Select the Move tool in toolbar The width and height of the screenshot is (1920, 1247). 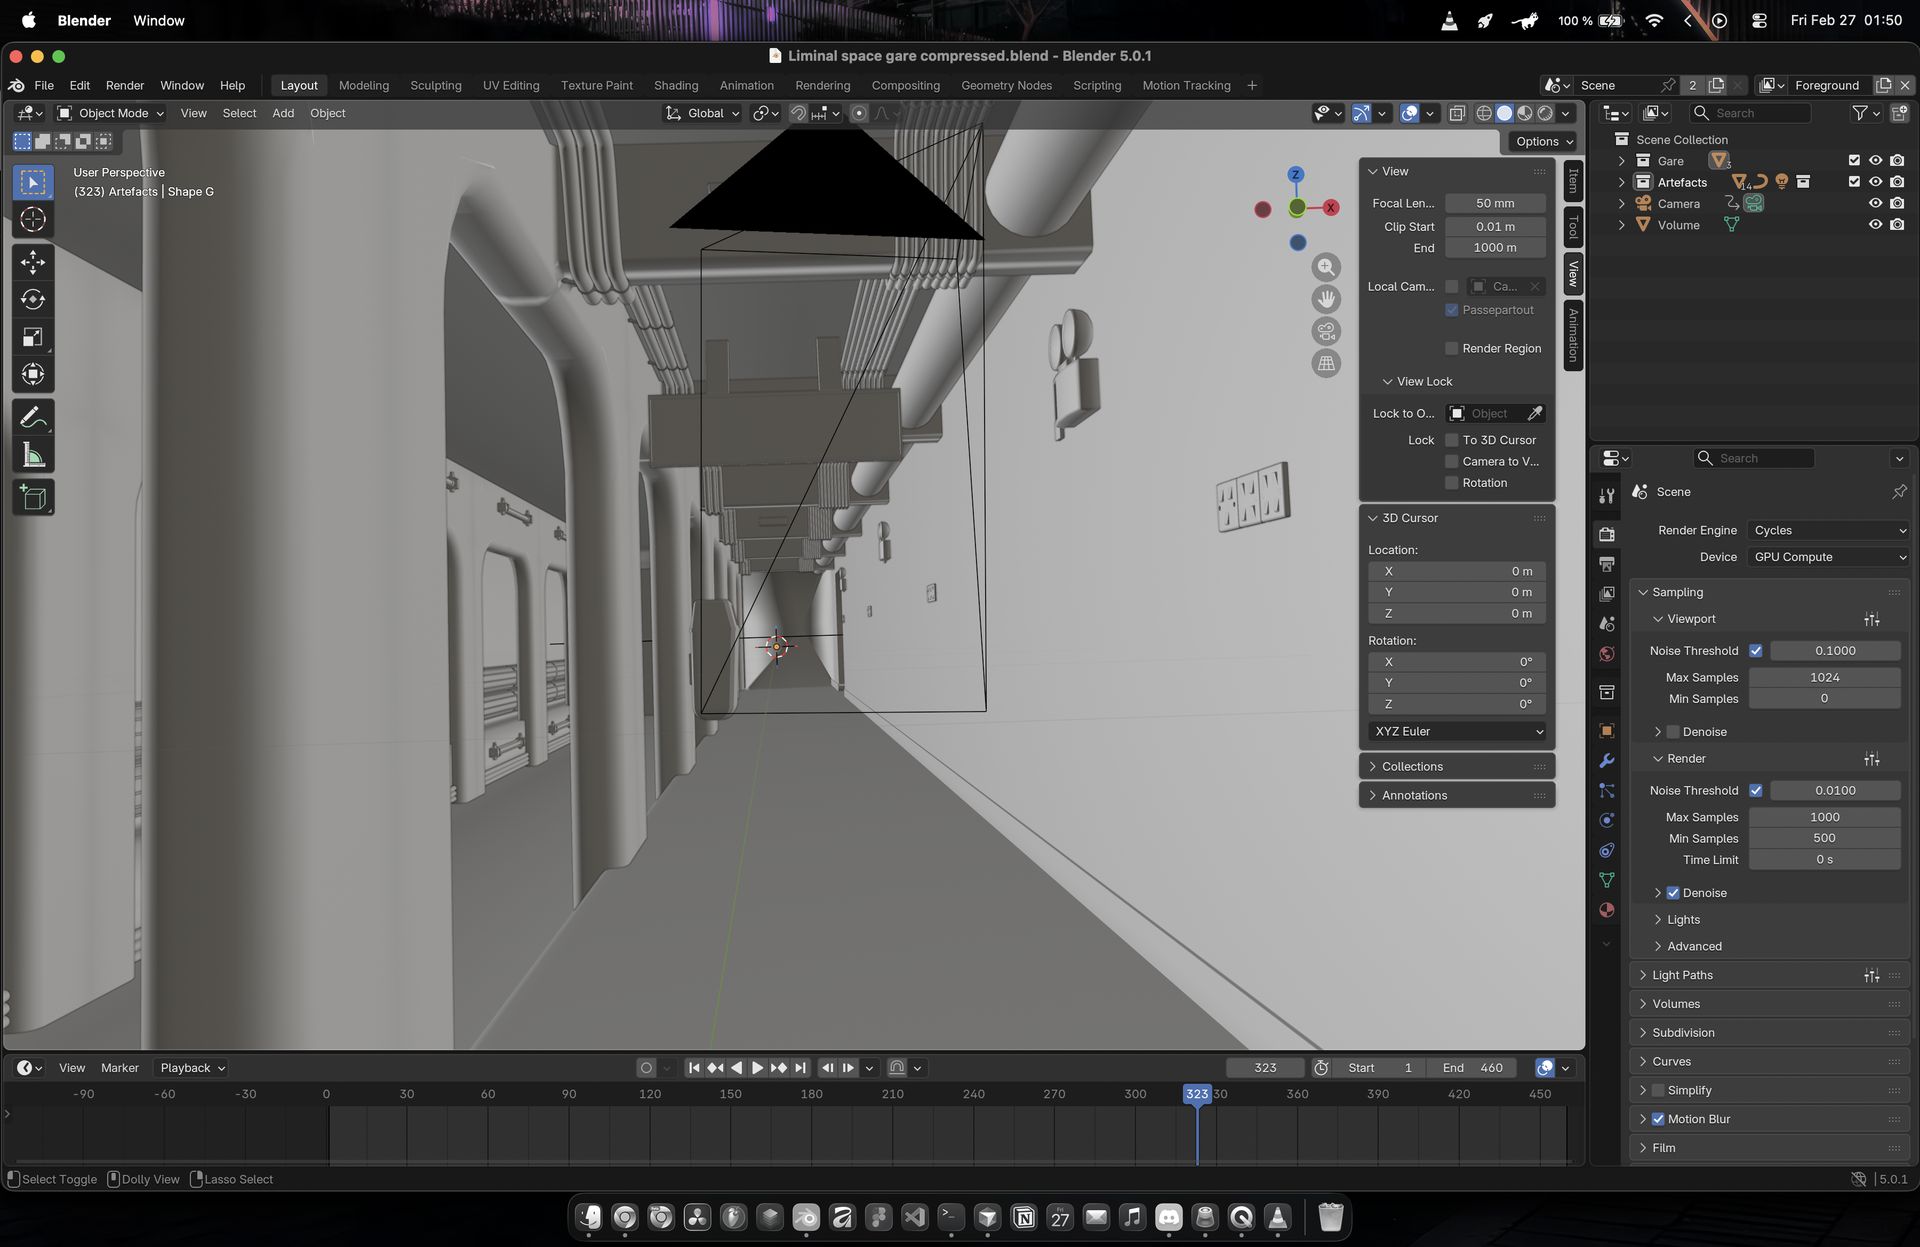(x=33, y=262)
